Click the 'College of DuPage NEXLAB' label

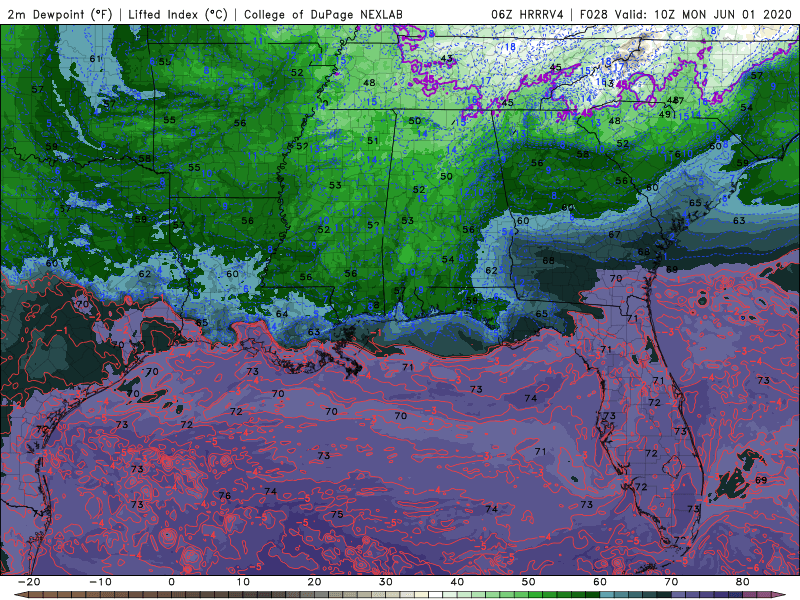click(323, 14)
